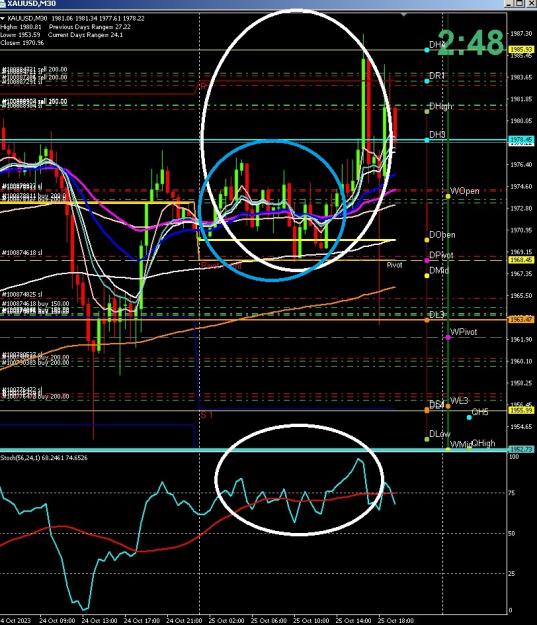
Task: Click the green DLow marker dot
Action: click(x=427, y=439)
